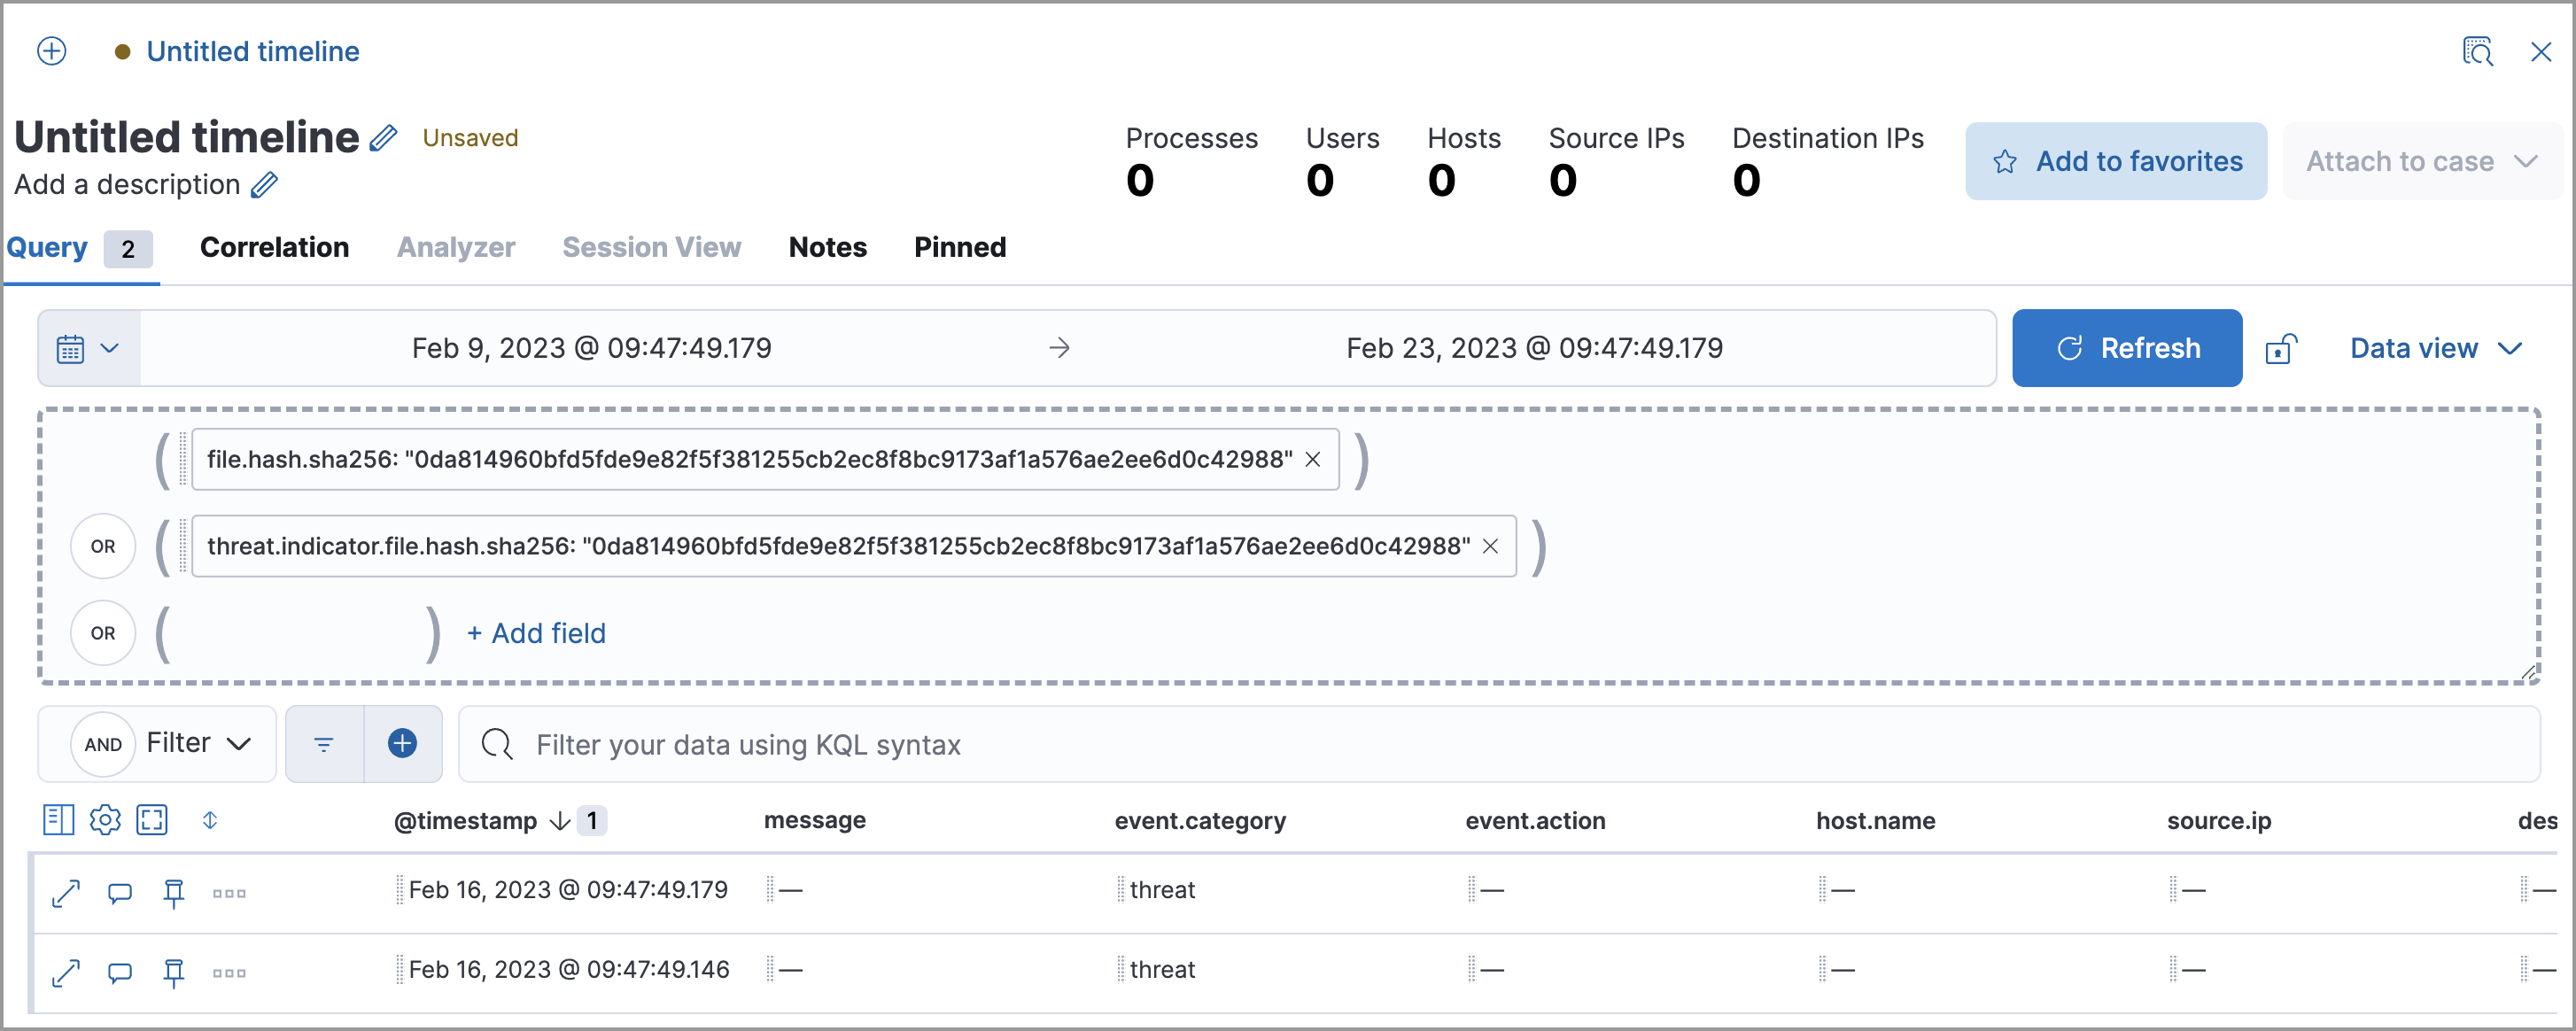Click the plus button to add new filter

[402, 744]
